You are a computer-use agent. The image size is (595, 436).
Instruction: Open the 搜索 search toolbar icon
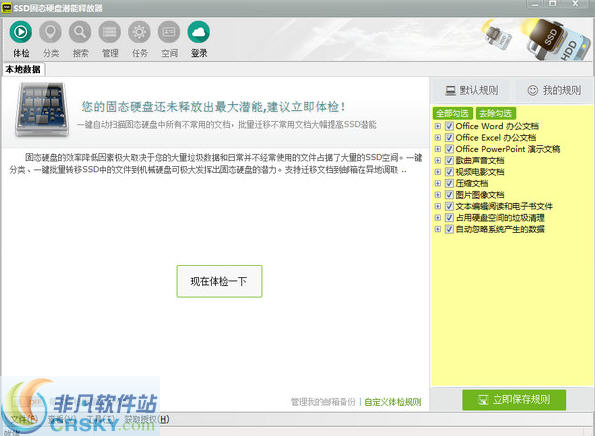click(80, 33)
